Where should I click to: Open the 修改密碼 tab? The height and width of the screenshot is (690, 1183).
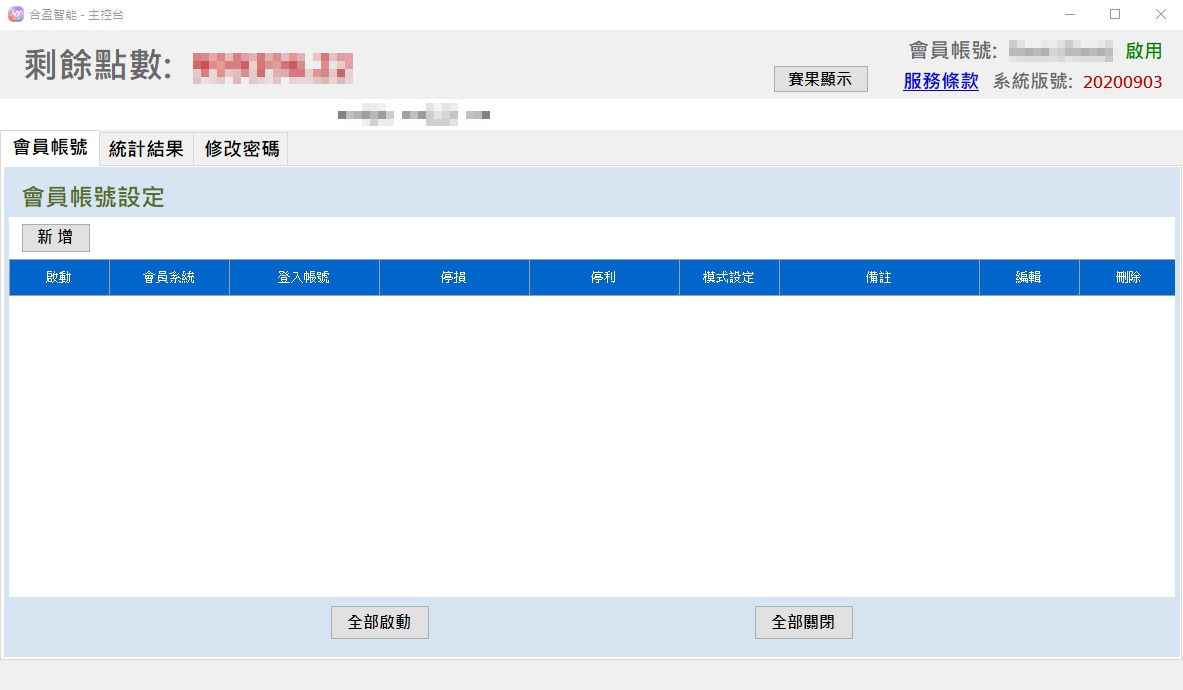point(241,150)
